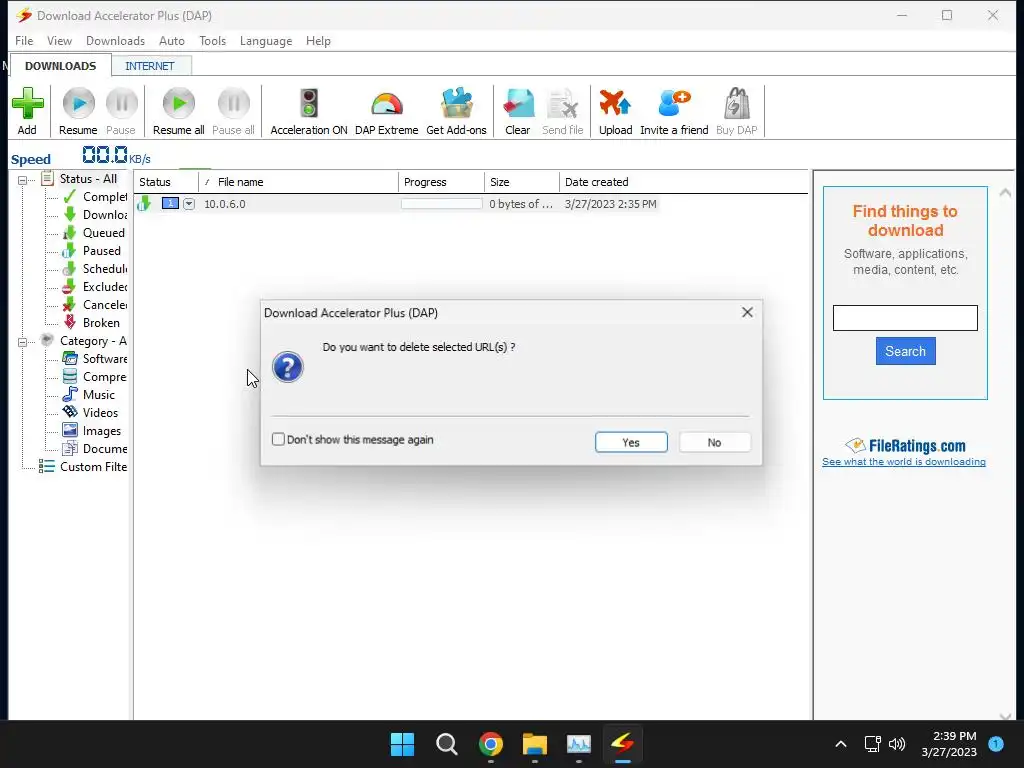Screen dimensions: 1024x768
Task: Open the Auto menu
Action: (172, 40)
